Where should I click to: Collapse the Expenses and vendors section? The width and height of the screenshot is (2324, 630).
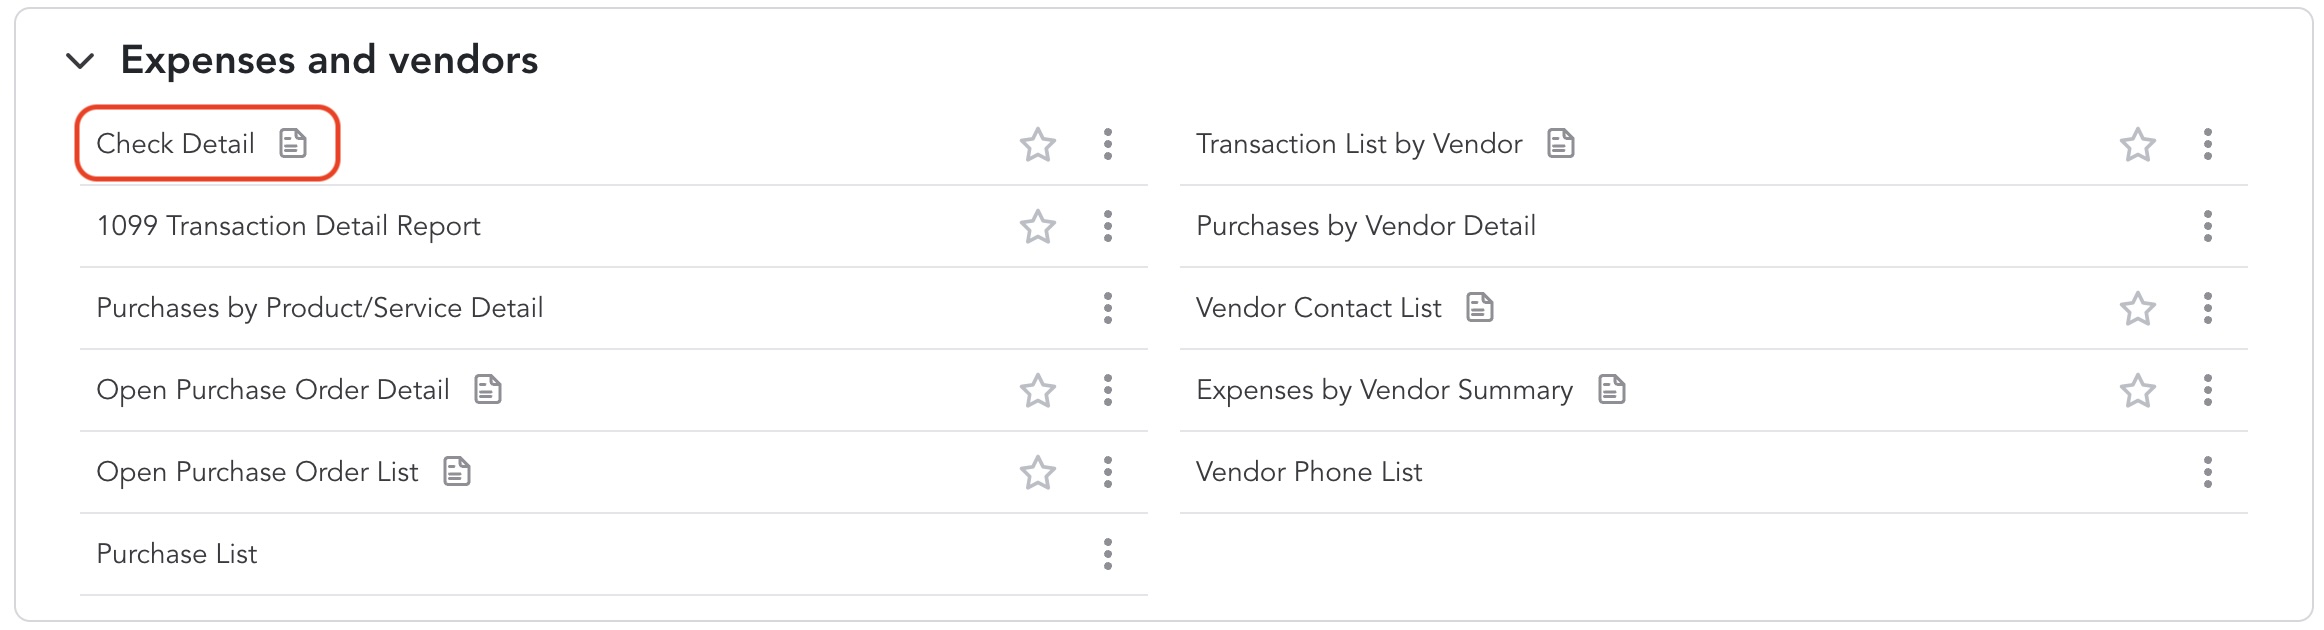coord(80,61)
